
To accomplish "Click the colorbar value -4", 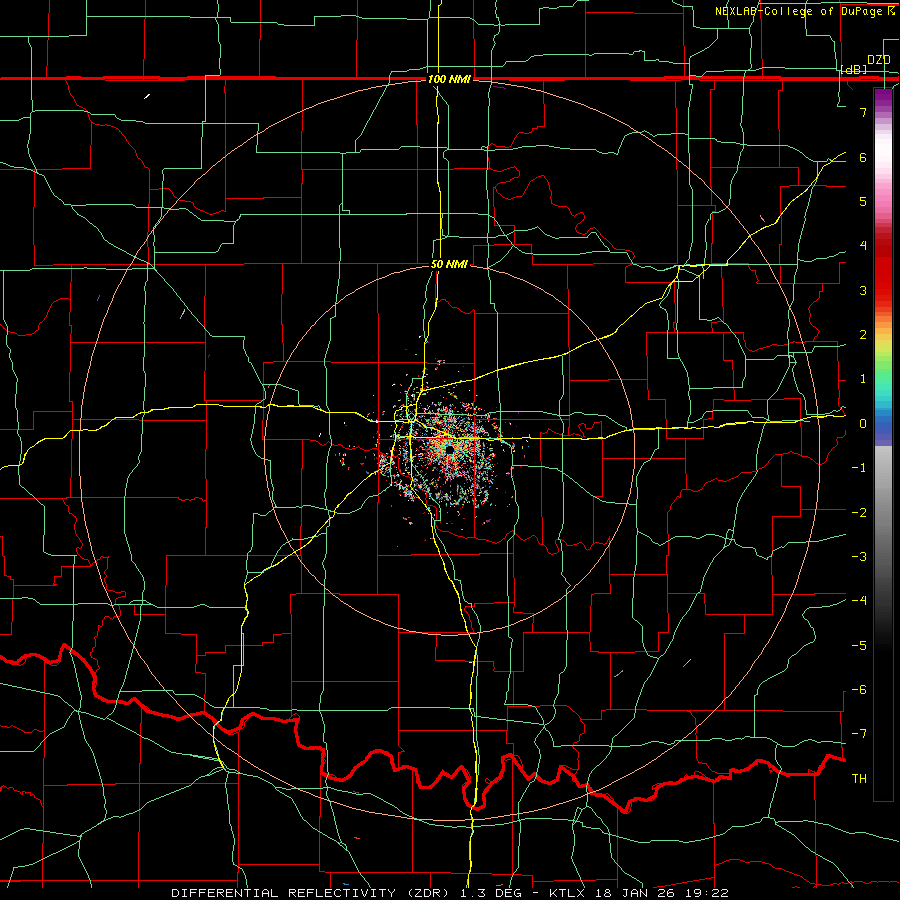I will click(x=859, y=601).
